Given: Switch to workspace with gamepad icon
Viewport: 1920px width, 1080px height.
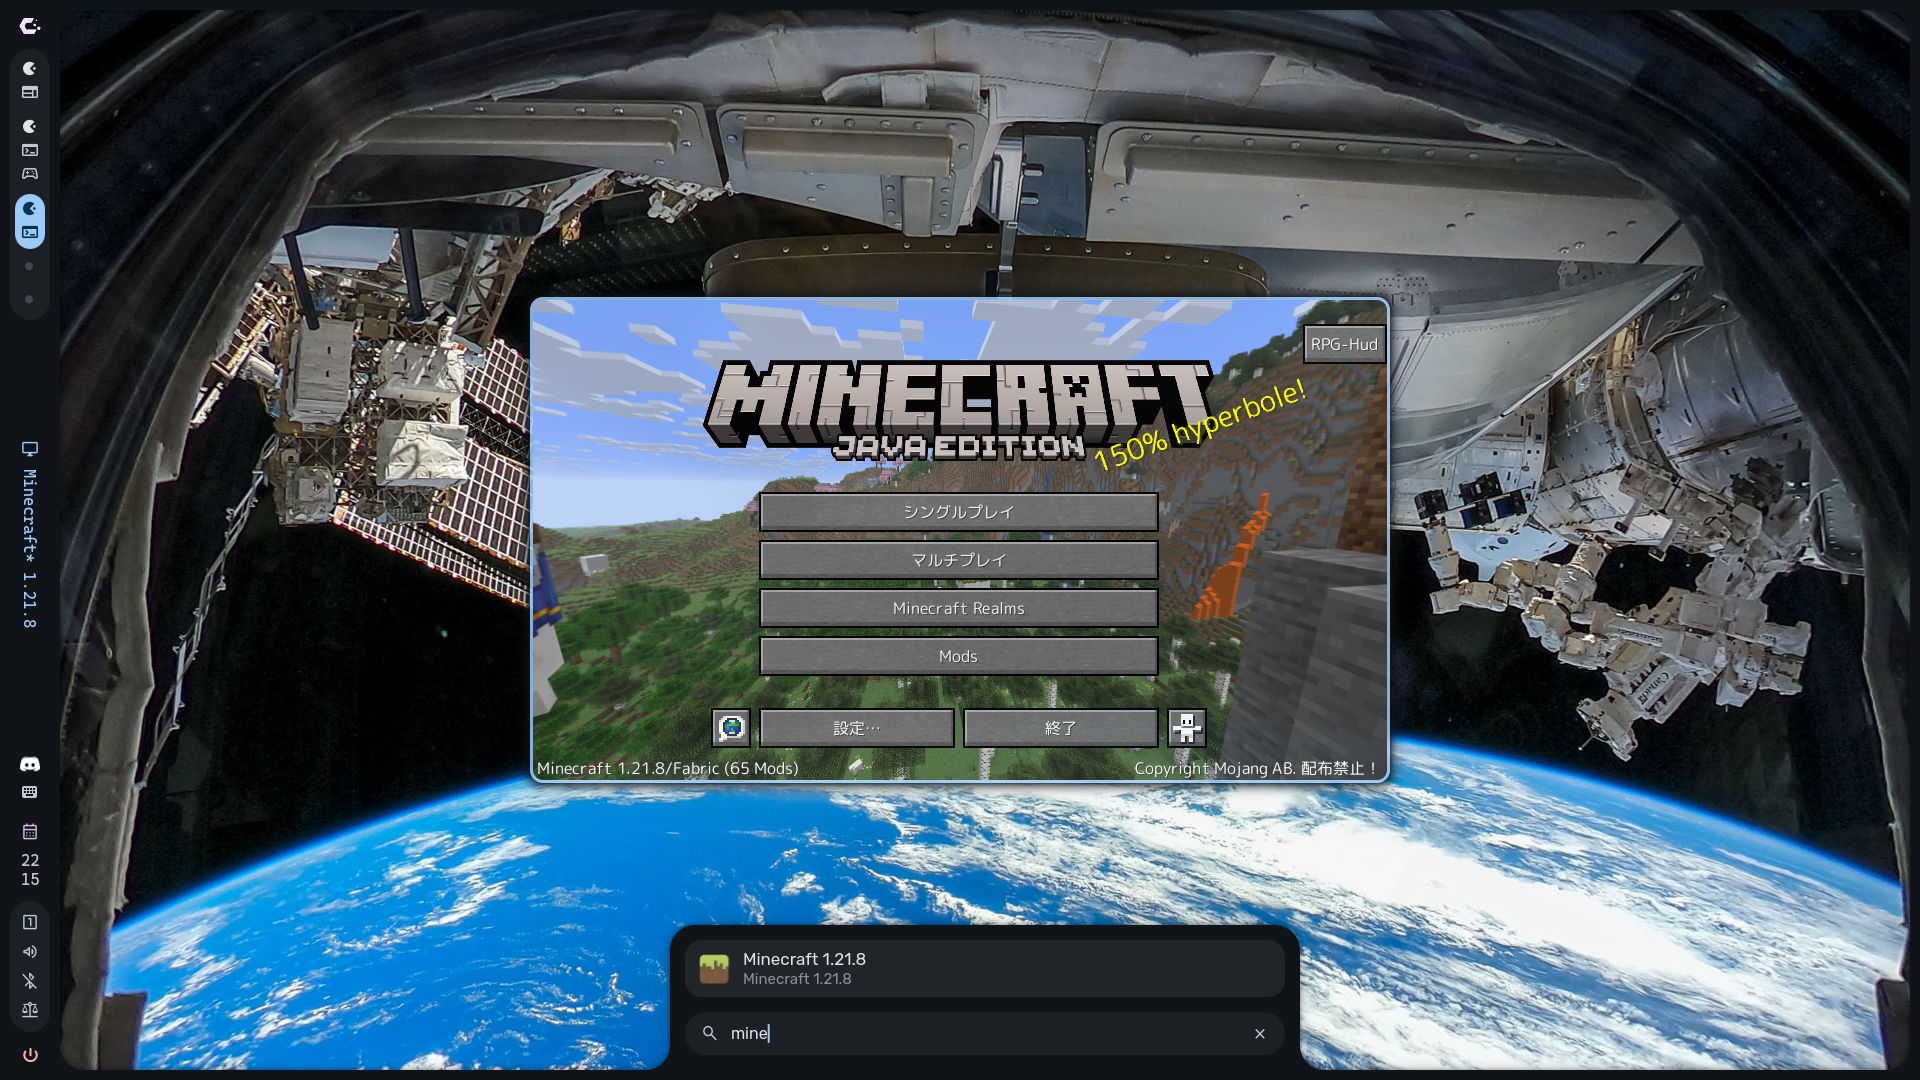Looking at the screenshot, I should point(30,174).
